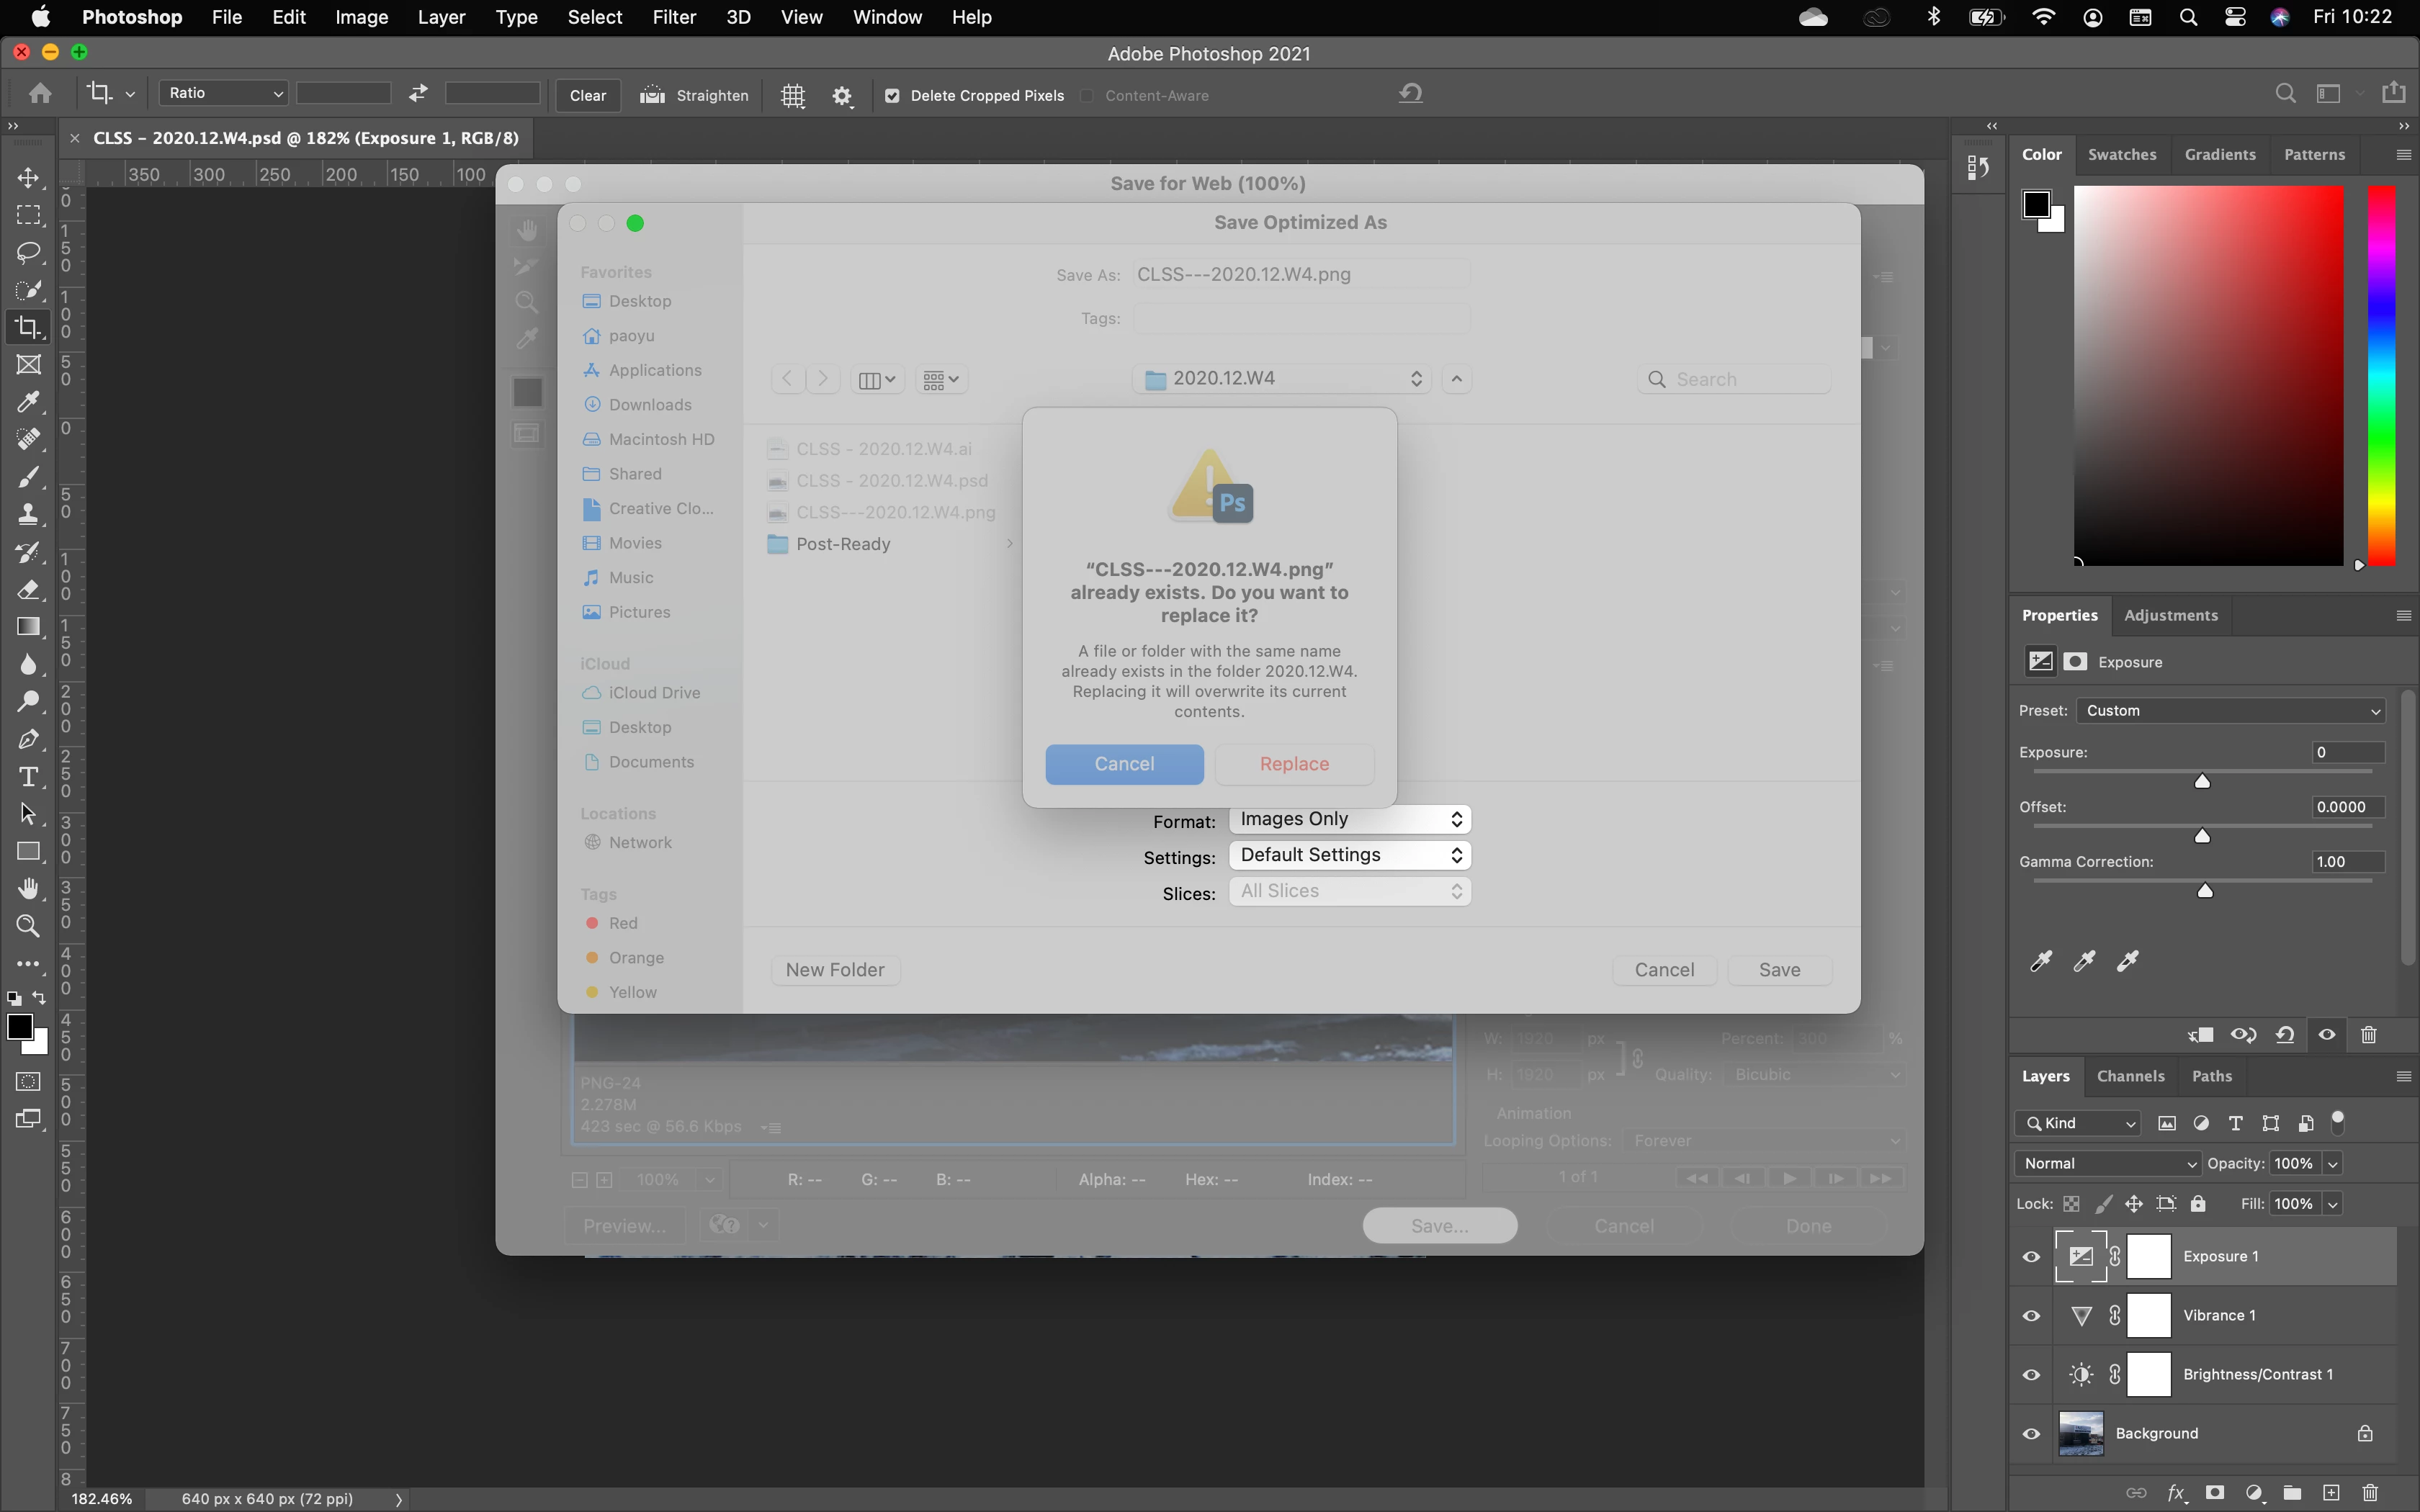Hide the Vibrance 1 layer
The height and width of the screenshot is (1512, 2420).
coord(2031,1316)
